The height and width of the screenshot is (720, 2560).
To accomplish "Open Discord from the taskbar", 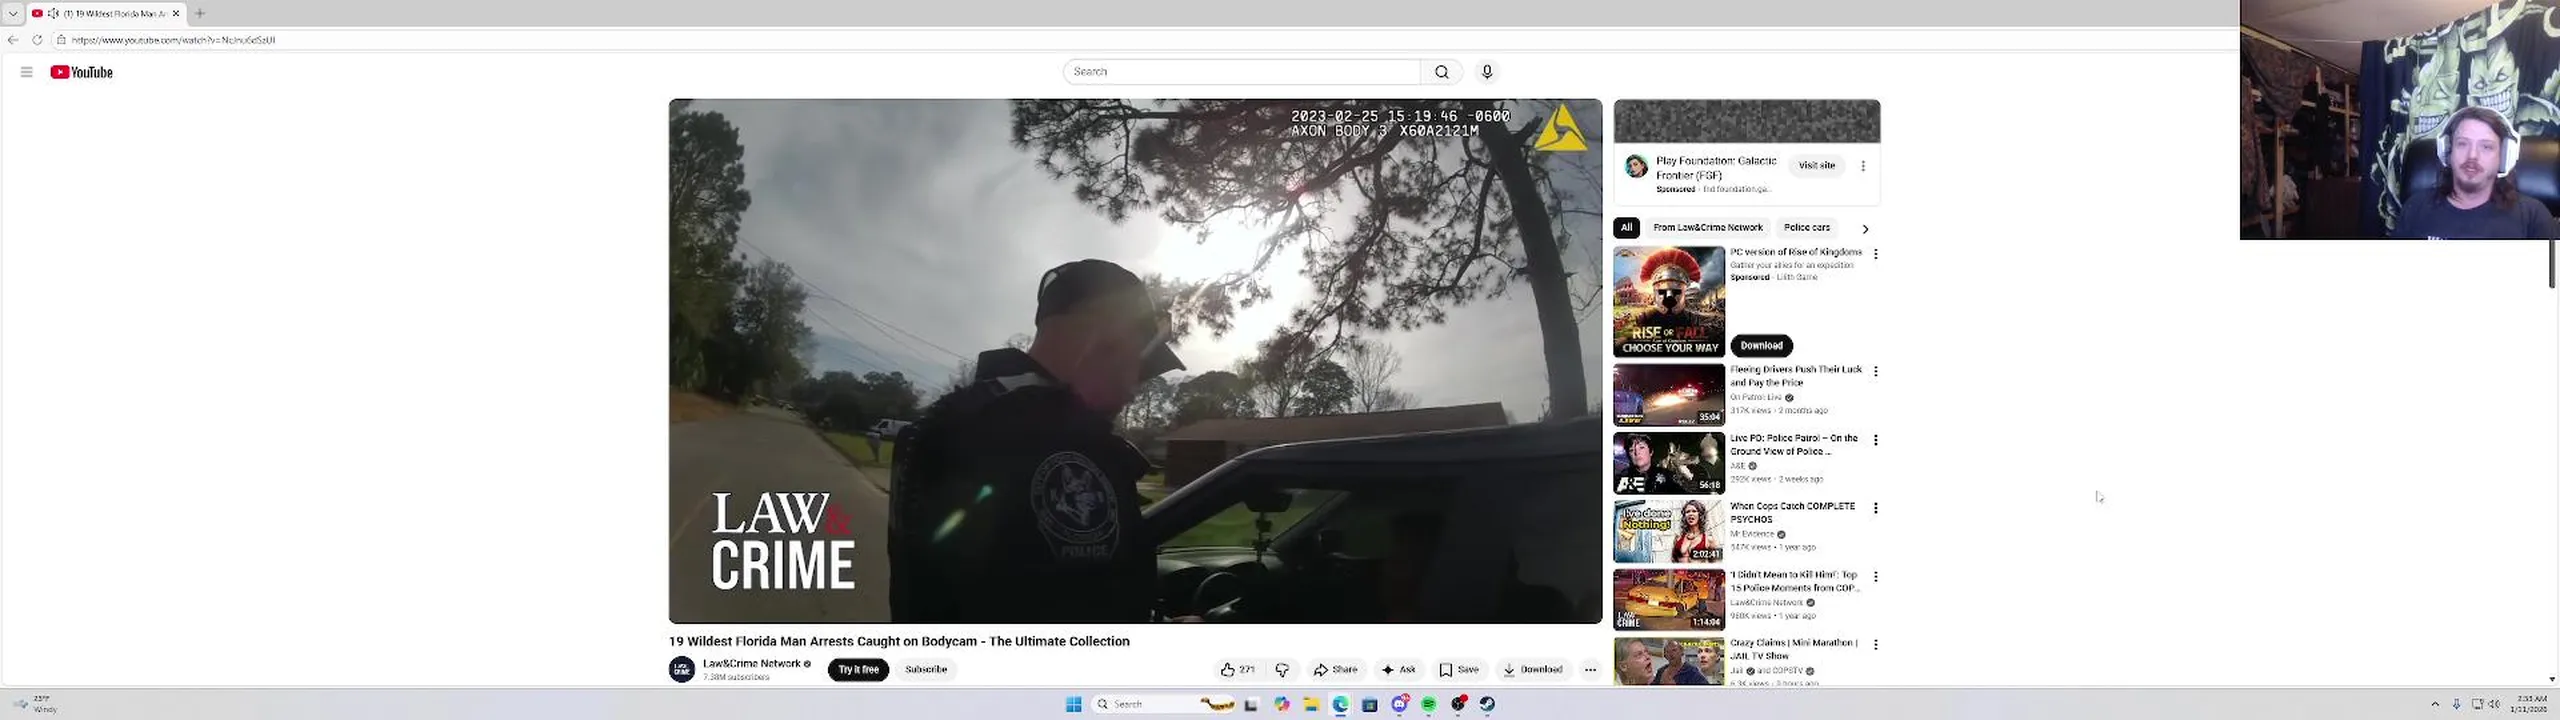I will [1400, 704].
